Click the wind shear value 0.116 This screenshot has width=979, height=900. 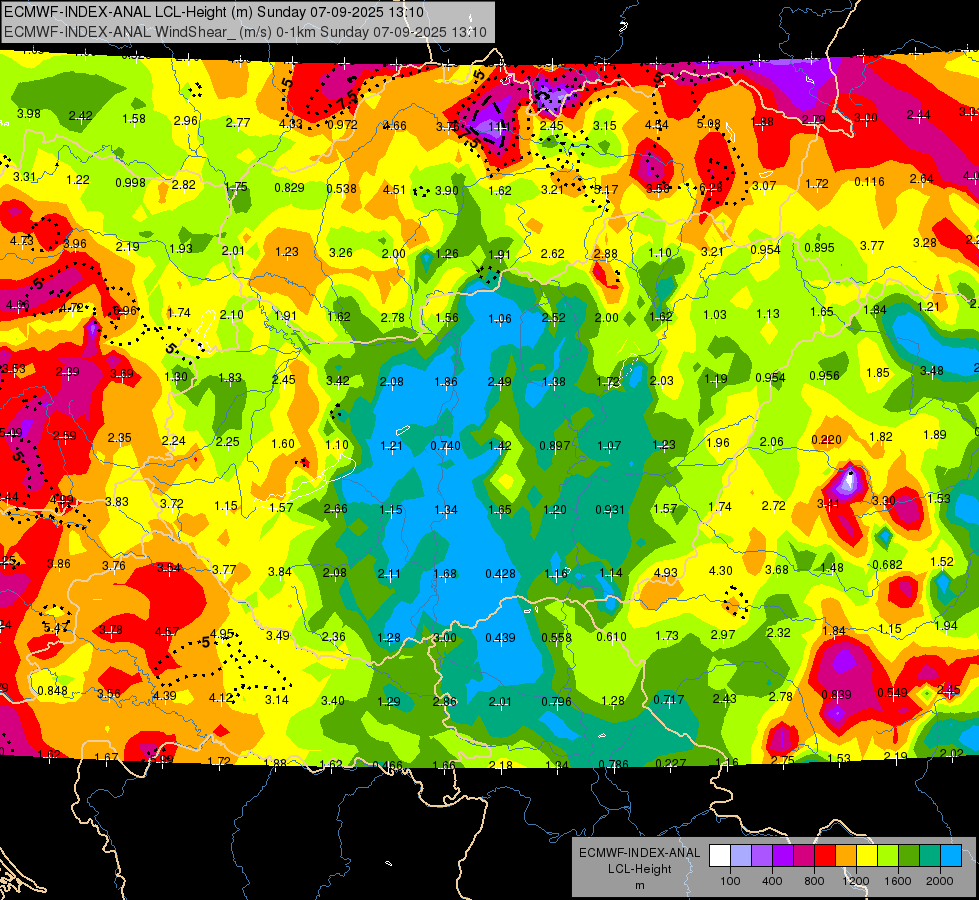click(x=869, y=182)
